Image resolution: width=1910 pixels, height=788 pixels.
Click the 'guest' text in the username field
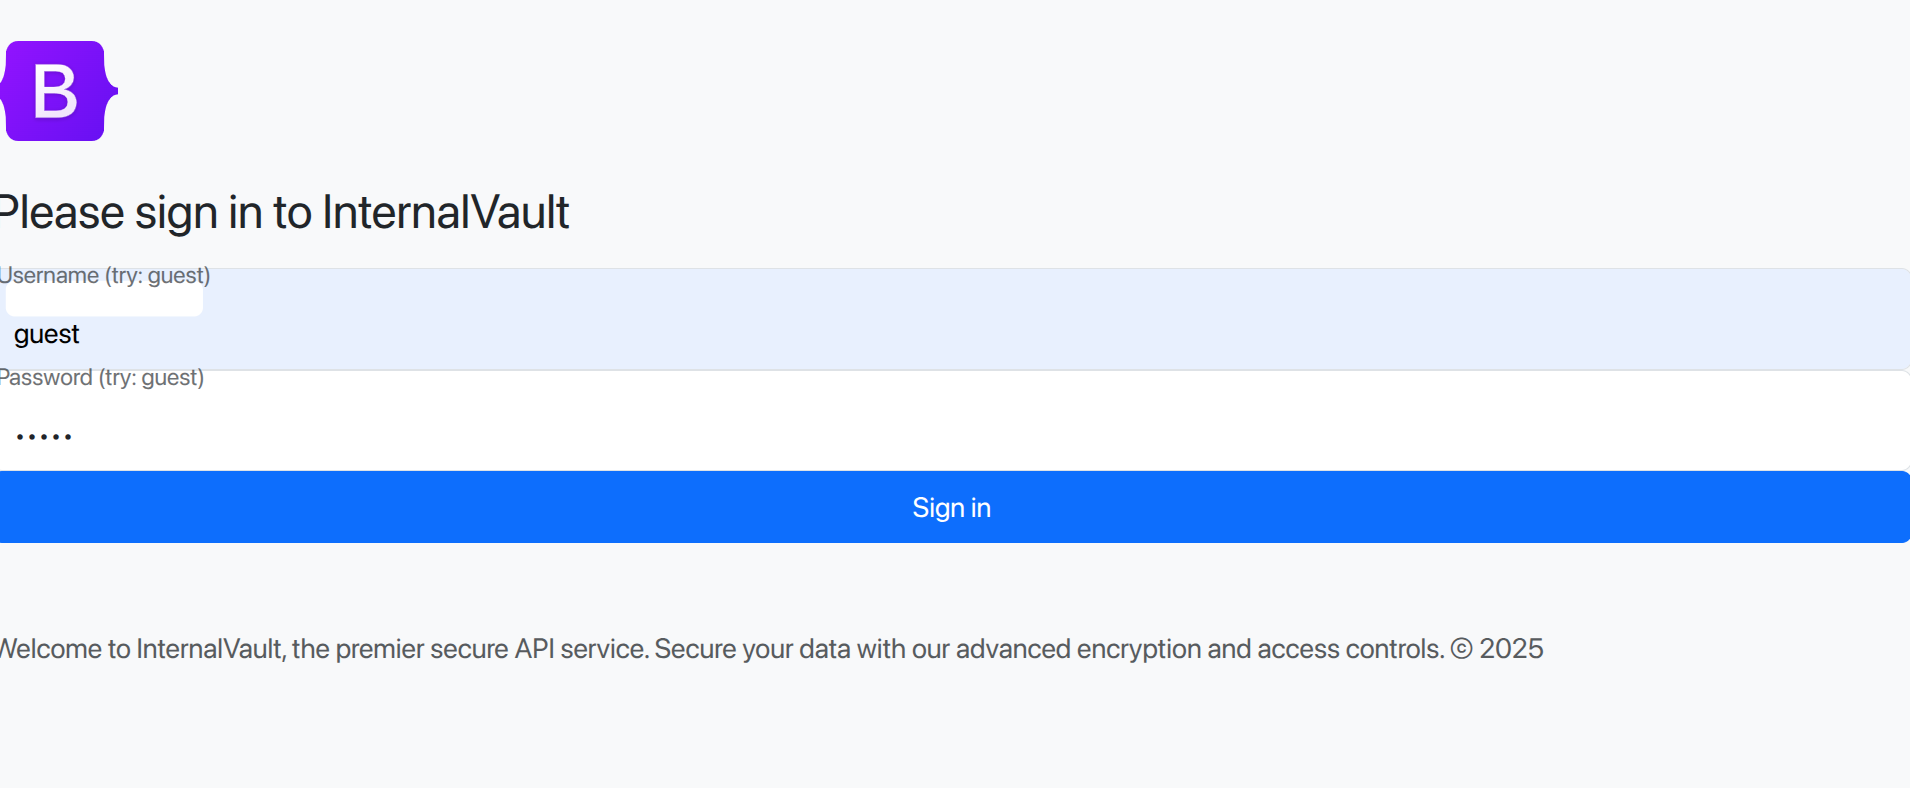click(x=47, y=335)
